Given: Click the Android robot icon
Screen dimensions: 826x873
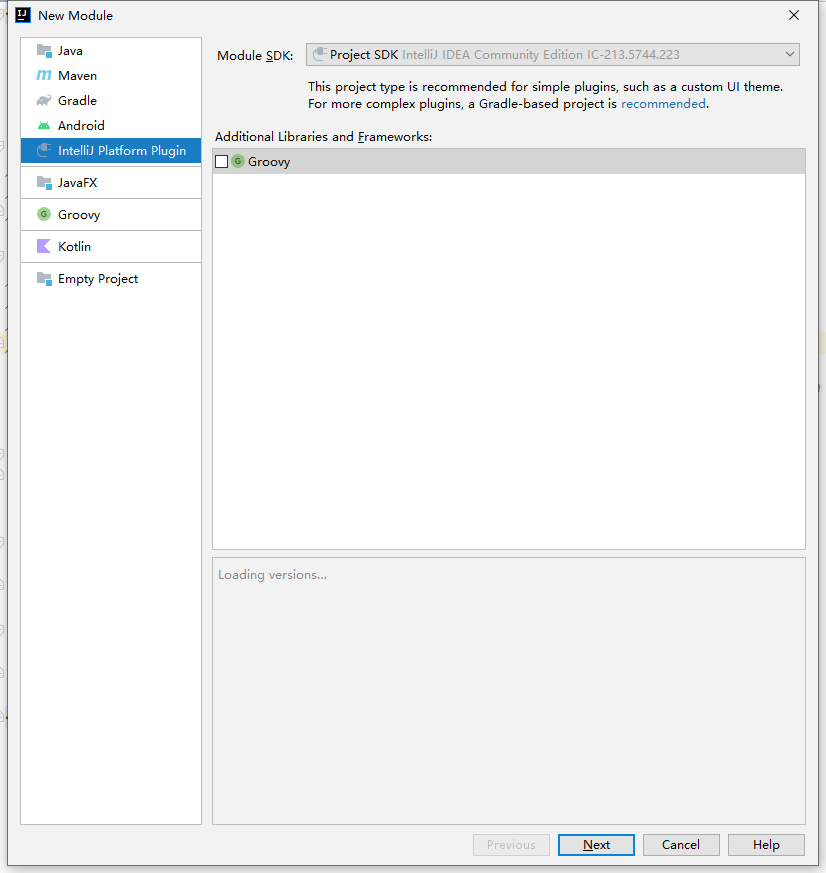Looking at the screenshot, I should (44, 125).
